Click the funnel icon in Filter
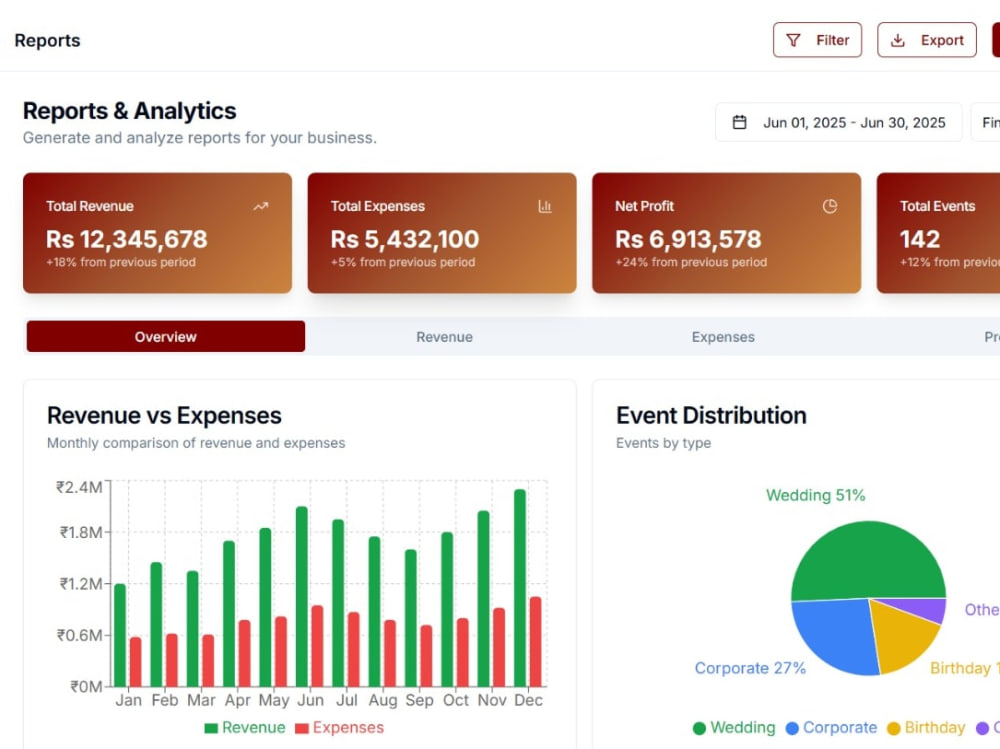This screenshot has width=1000, height=749. pyautogui.click(x=793, y=40)
